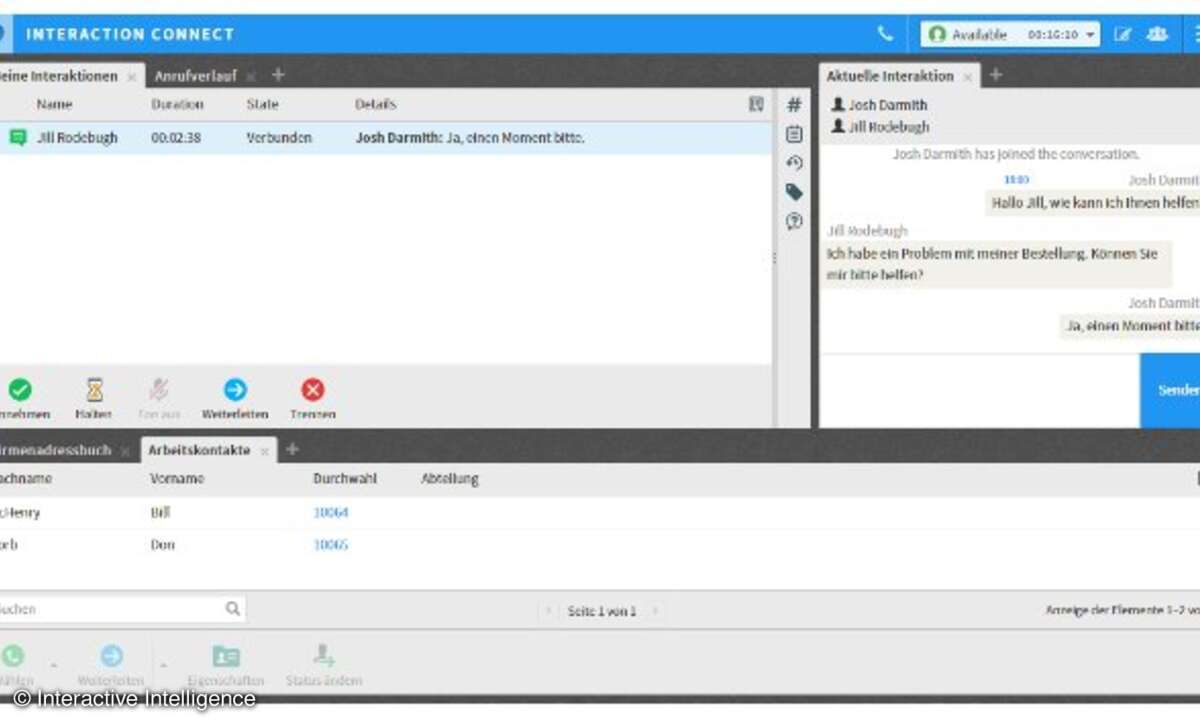Click the Suchen search field
The image size is (1200, 720).
(110, 608)
